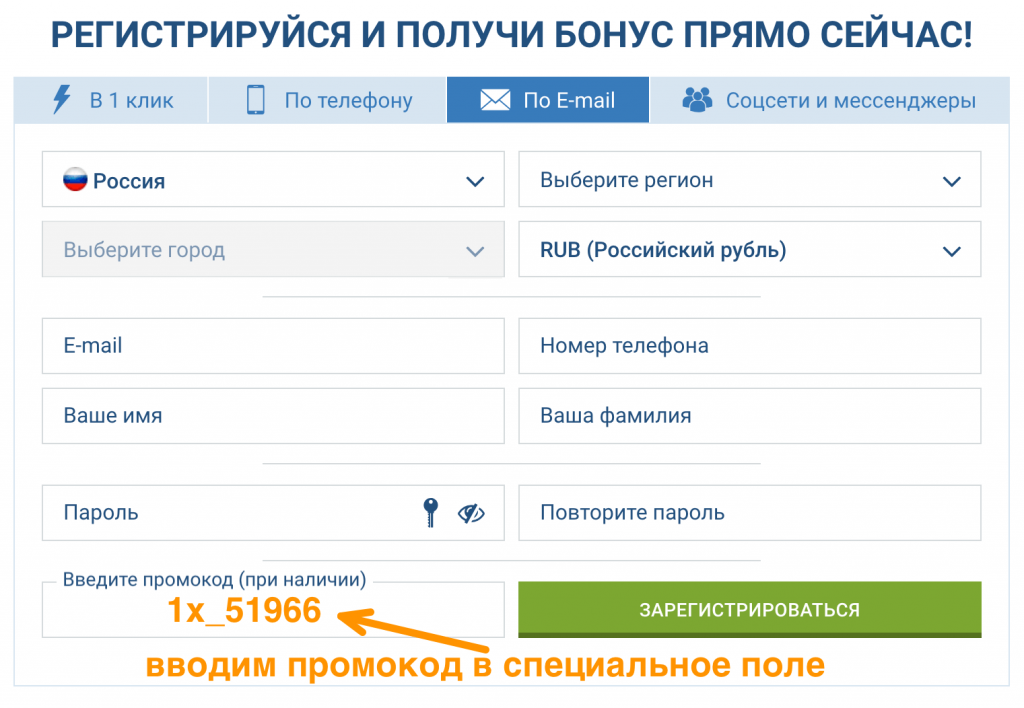Open the RUB currency dropdown
The height and width of the screenshot is (708, 1024).
pyautogui.click(x=748, y=249)
